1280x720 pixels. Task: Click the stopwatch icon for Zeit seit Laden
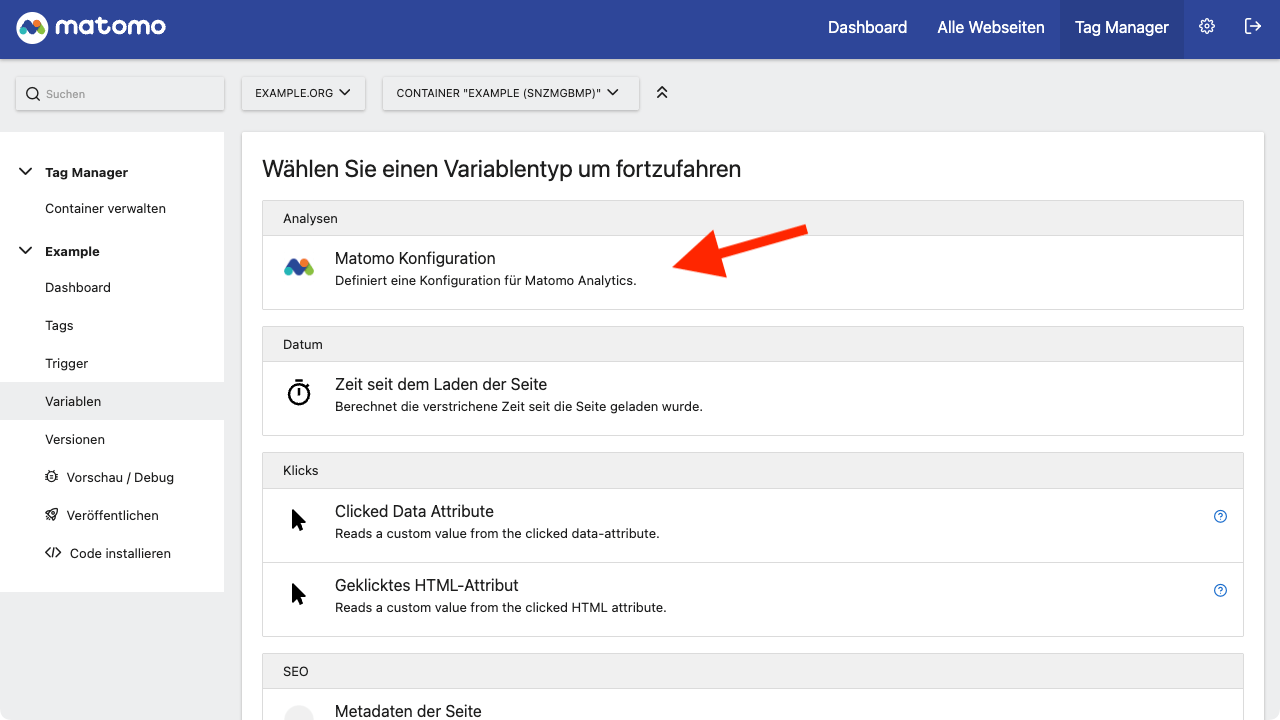coord(299,393)
